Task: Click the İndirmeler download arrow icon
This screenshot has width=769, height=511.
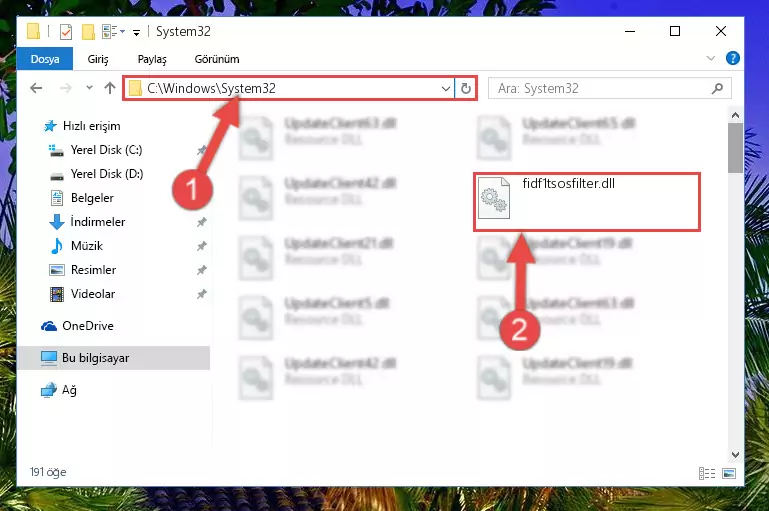Action: point(57,222)
